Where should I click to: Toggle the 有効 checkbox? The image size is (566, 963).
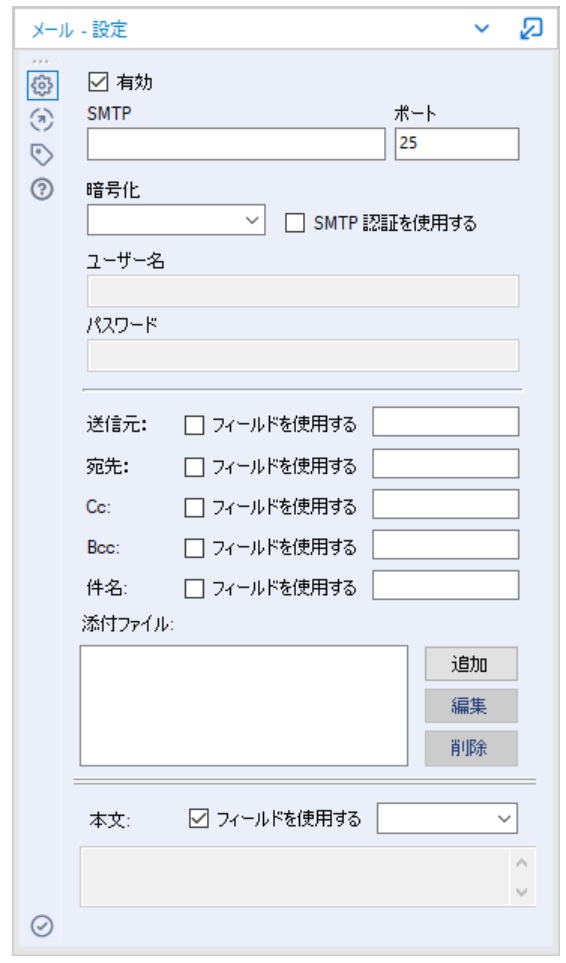click(98, 82)
